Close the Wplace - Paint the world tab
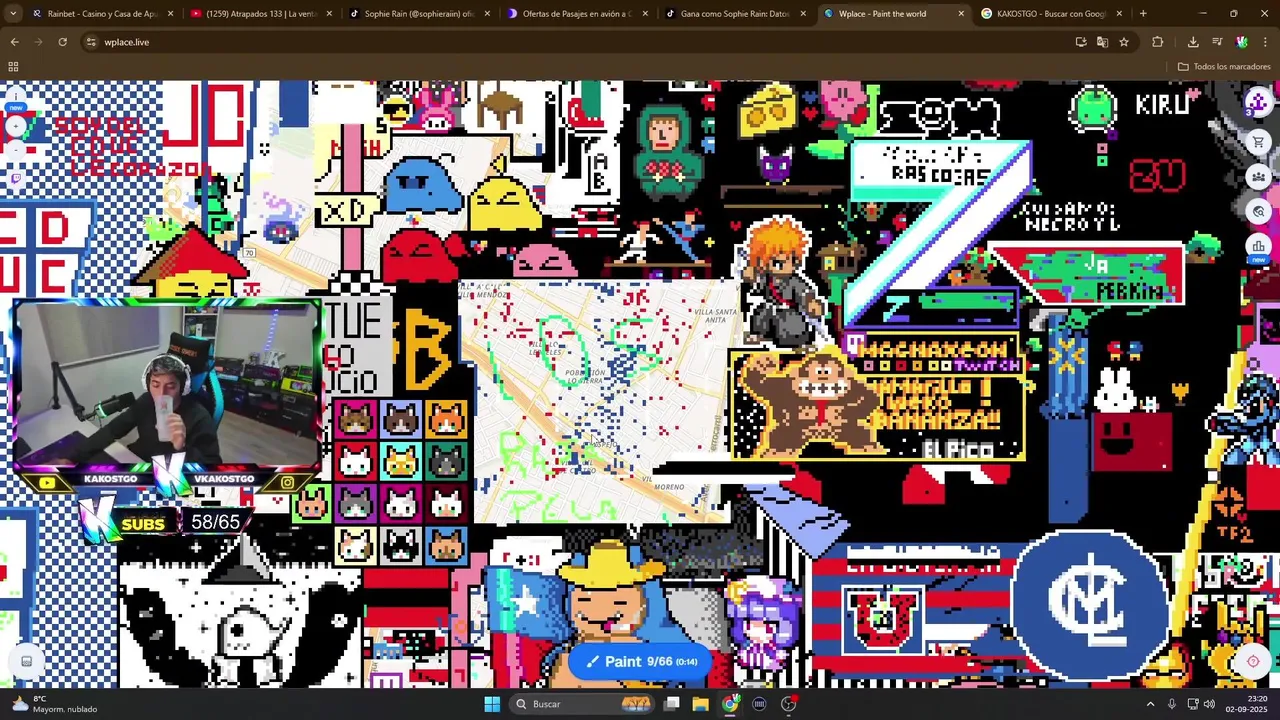 tap(961, 14)
